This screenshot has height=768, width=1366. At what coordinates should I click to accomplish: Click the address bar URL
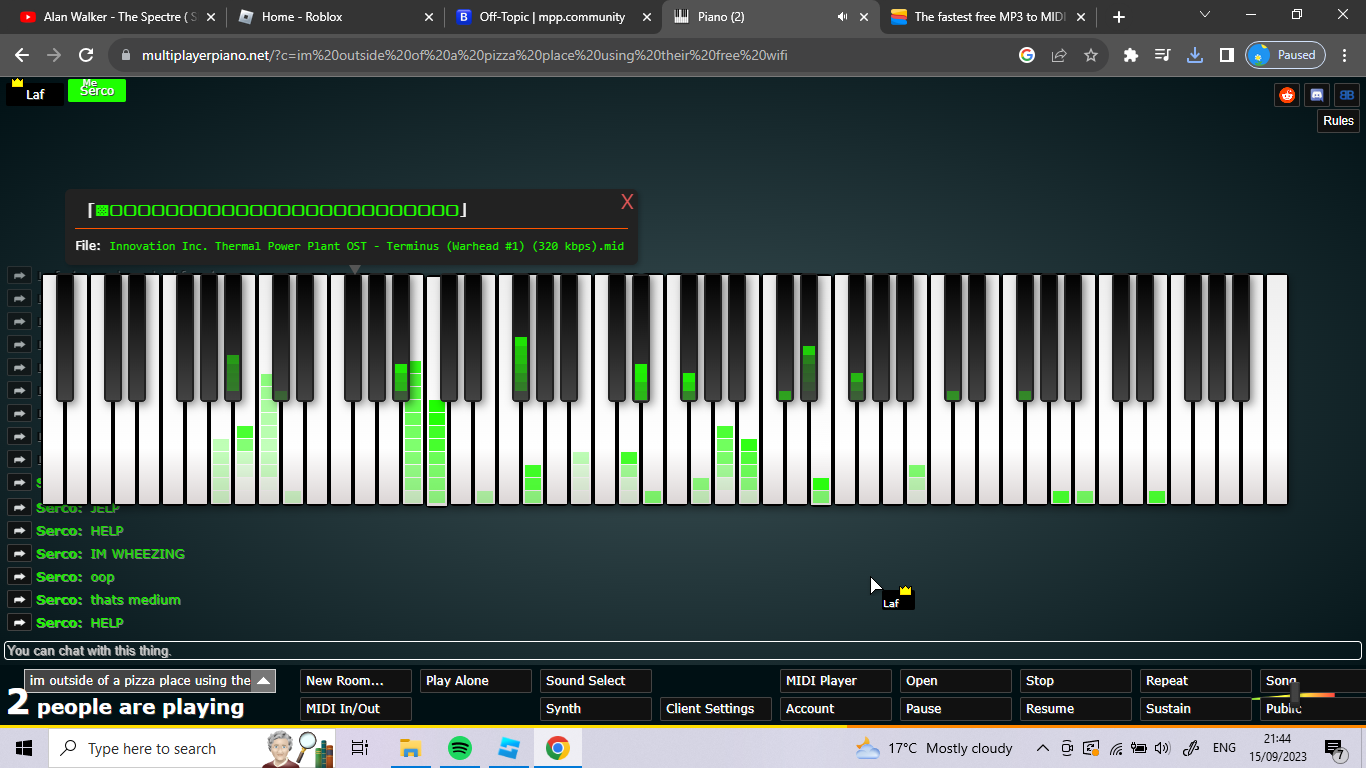pyautogui.click(x=465, y=55)
